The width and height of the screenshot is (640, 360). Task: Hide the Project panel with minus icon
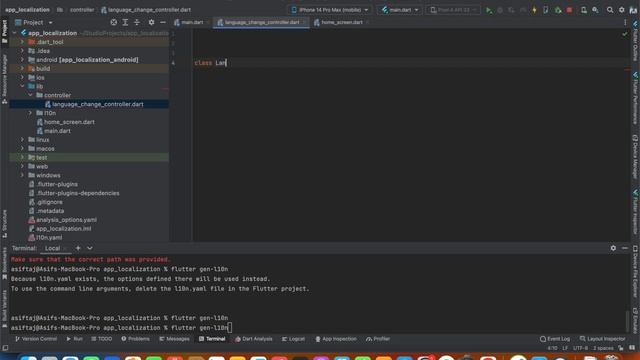(x=163, y=22)
